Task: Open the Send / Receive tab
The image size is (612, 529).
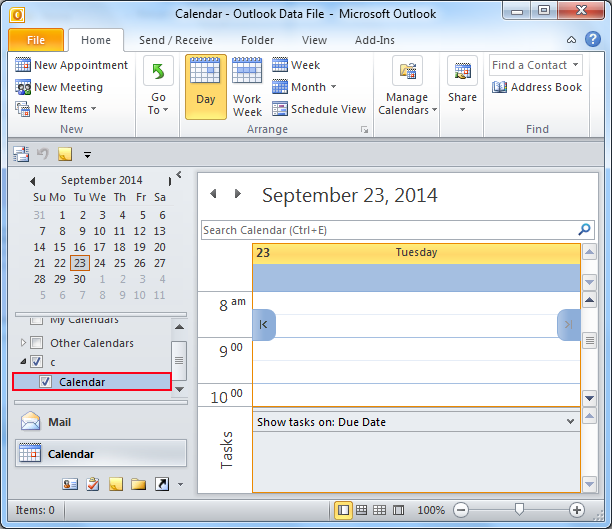Action: [x=176, y=40]
